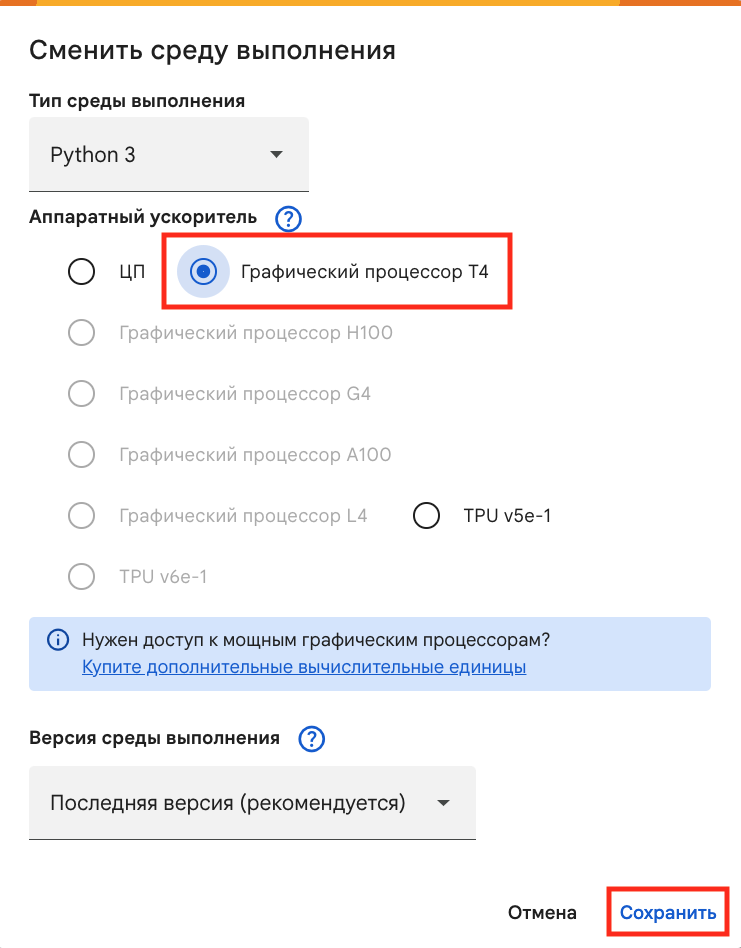This screenshot has width=741, height=948.
Task: Click the Отмена button
Action: [542, 912]
